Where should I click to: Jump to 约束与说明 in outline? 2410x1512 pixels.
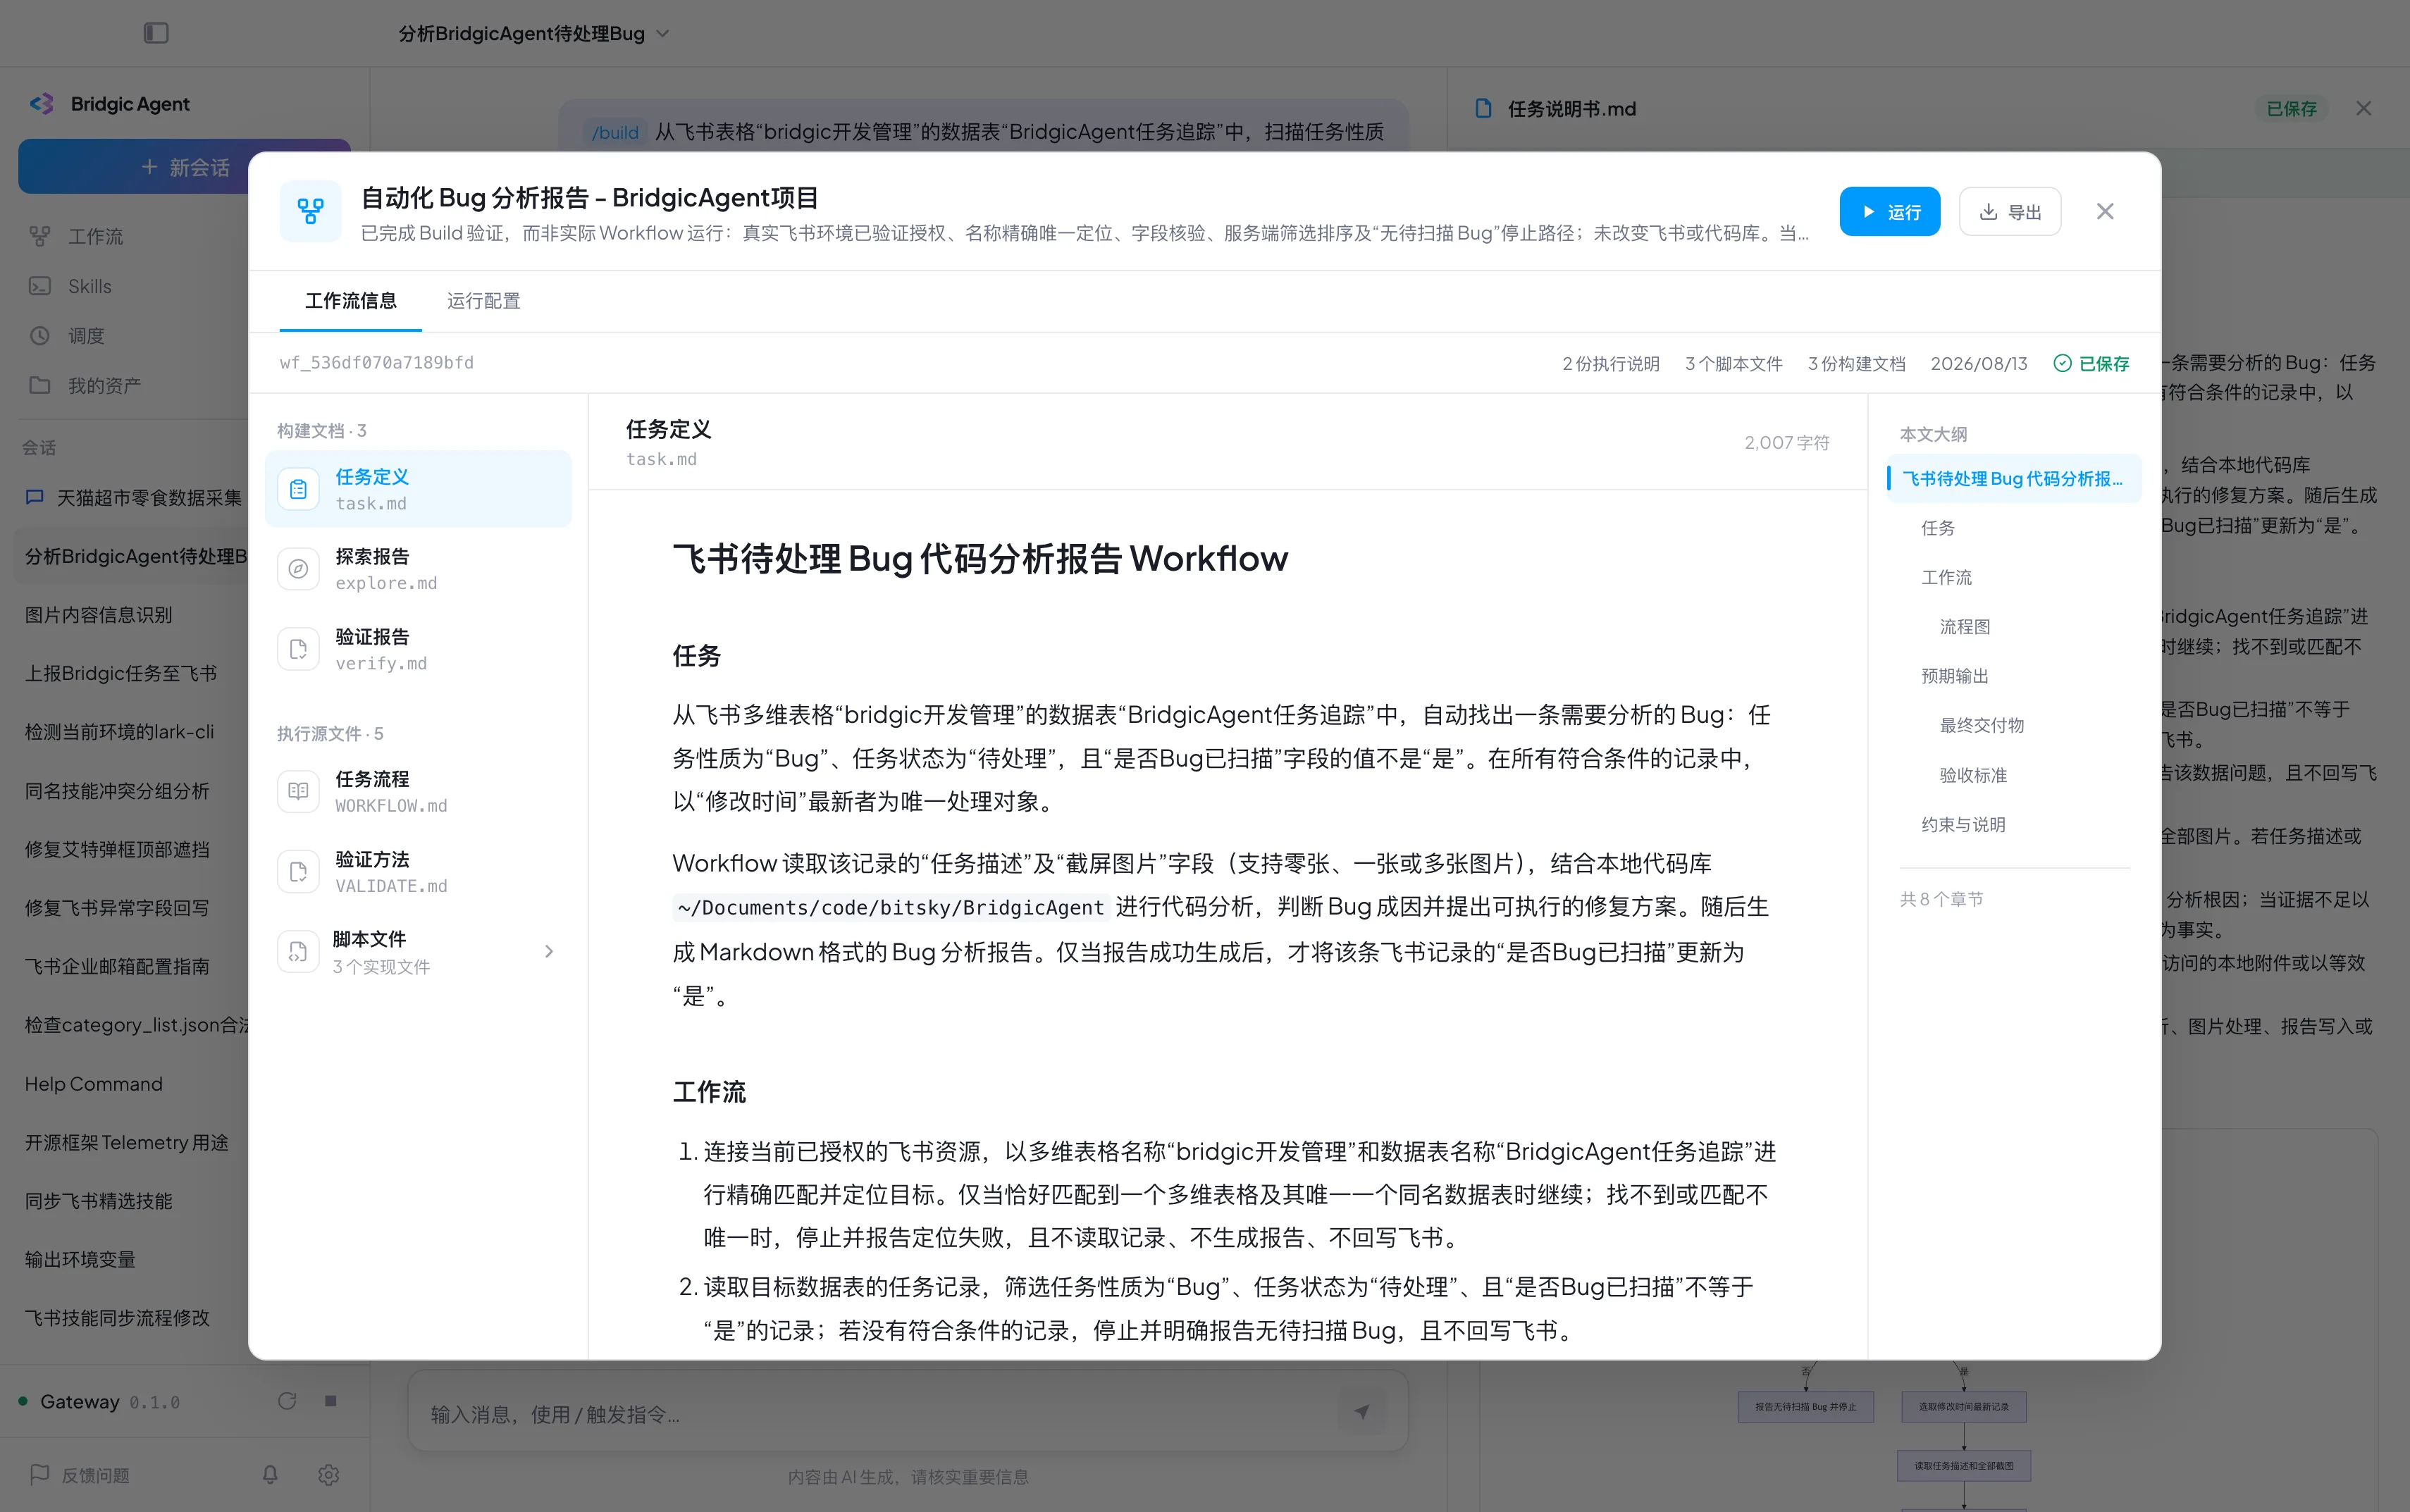click(x=1963, y=824)
